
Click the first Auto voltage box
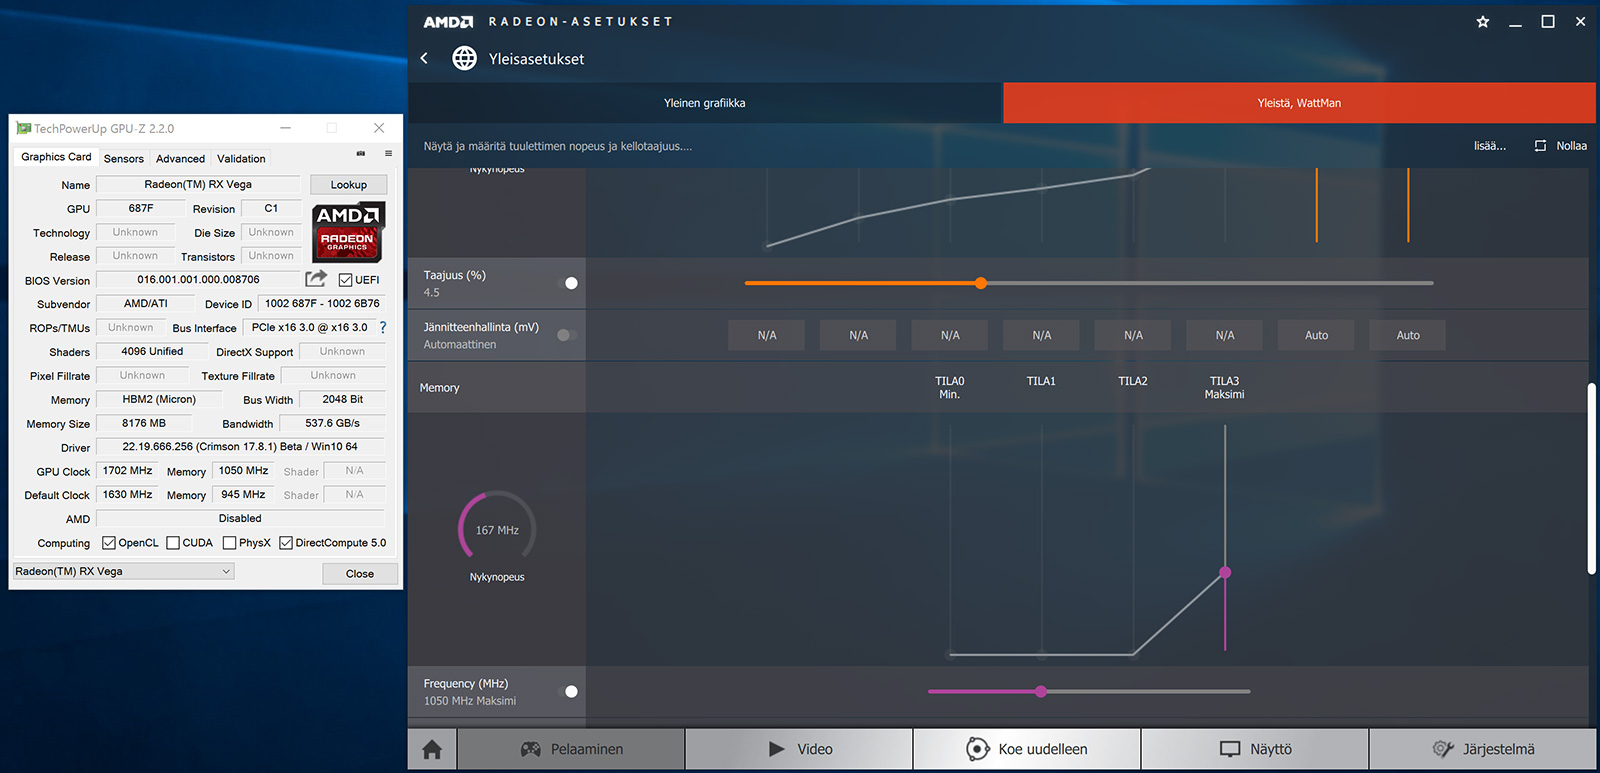pyautogui.click(x=1317, y=335)
